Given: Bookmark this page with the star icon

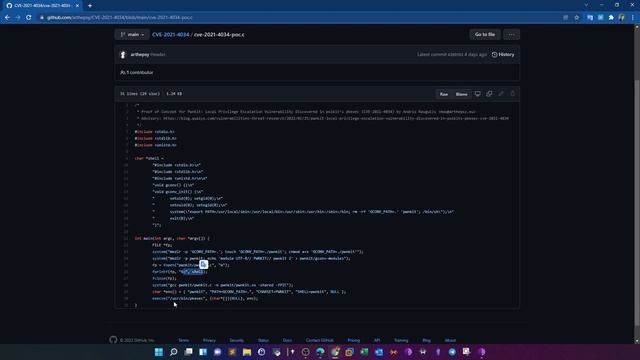Looking at the screenshot, I should coord(576,18).
